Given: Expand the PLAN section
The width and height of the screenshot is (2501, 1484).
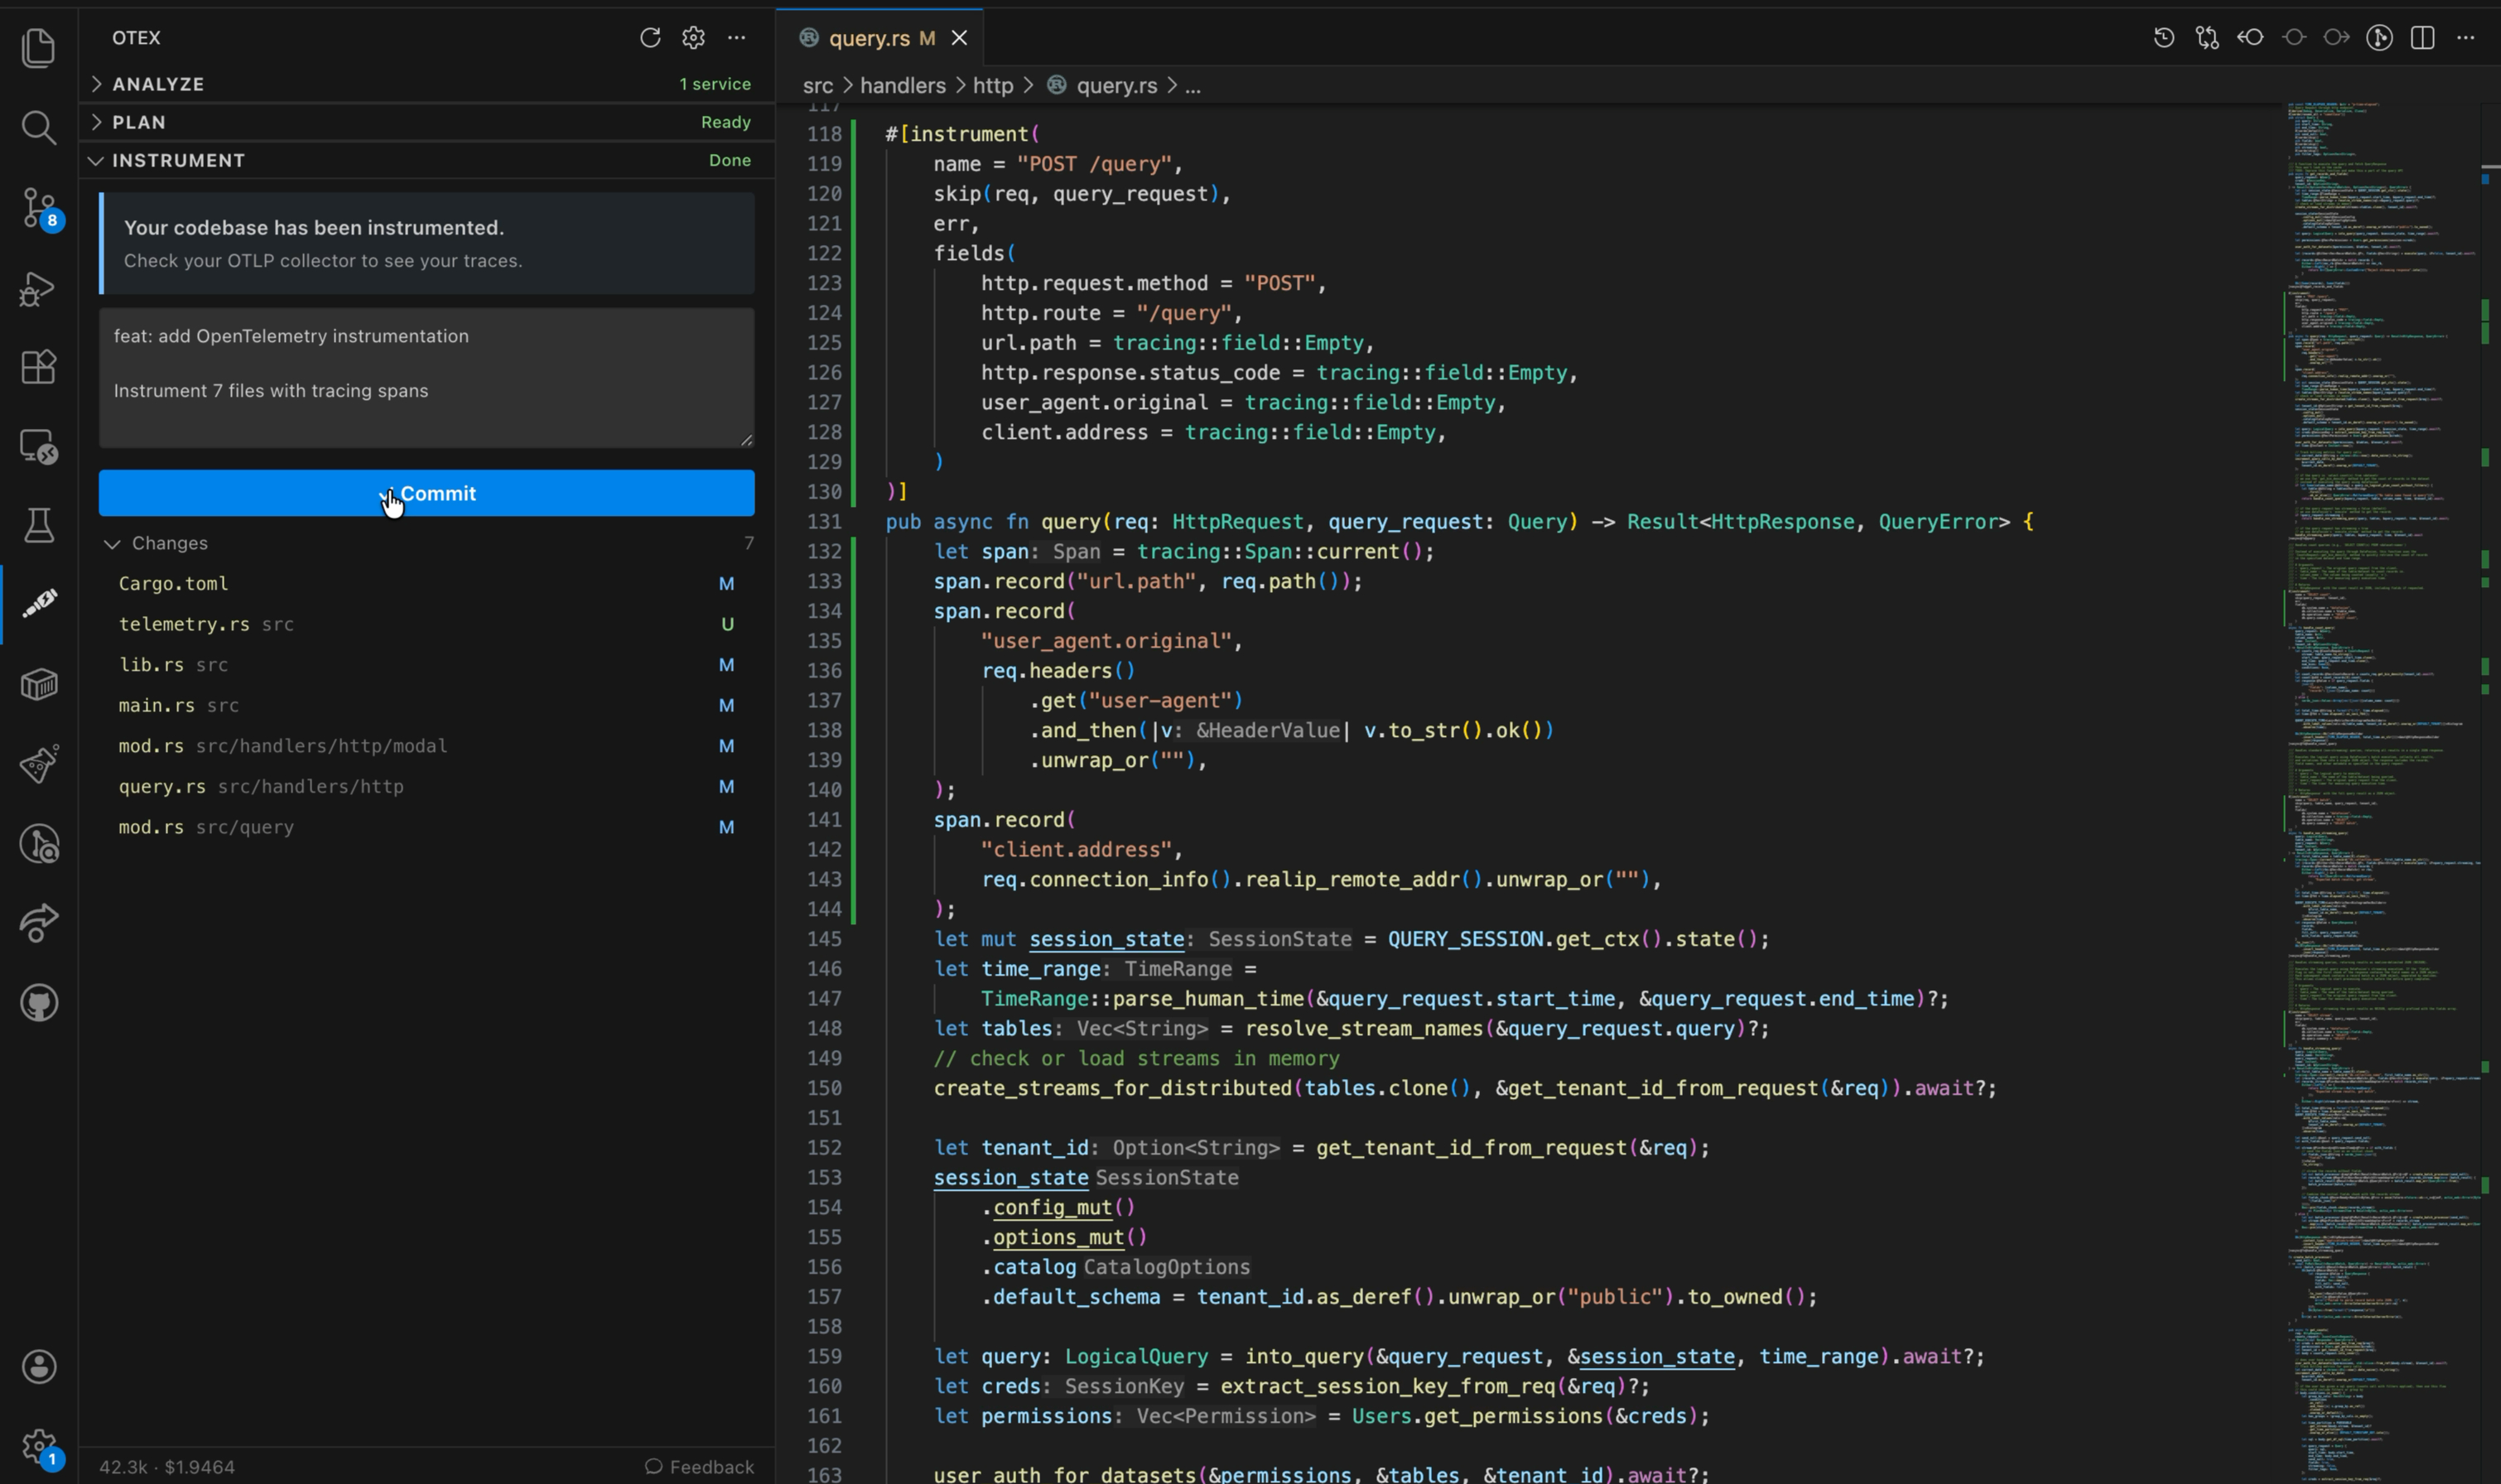Looking at the screenshot, I should [x=426, y=122].
